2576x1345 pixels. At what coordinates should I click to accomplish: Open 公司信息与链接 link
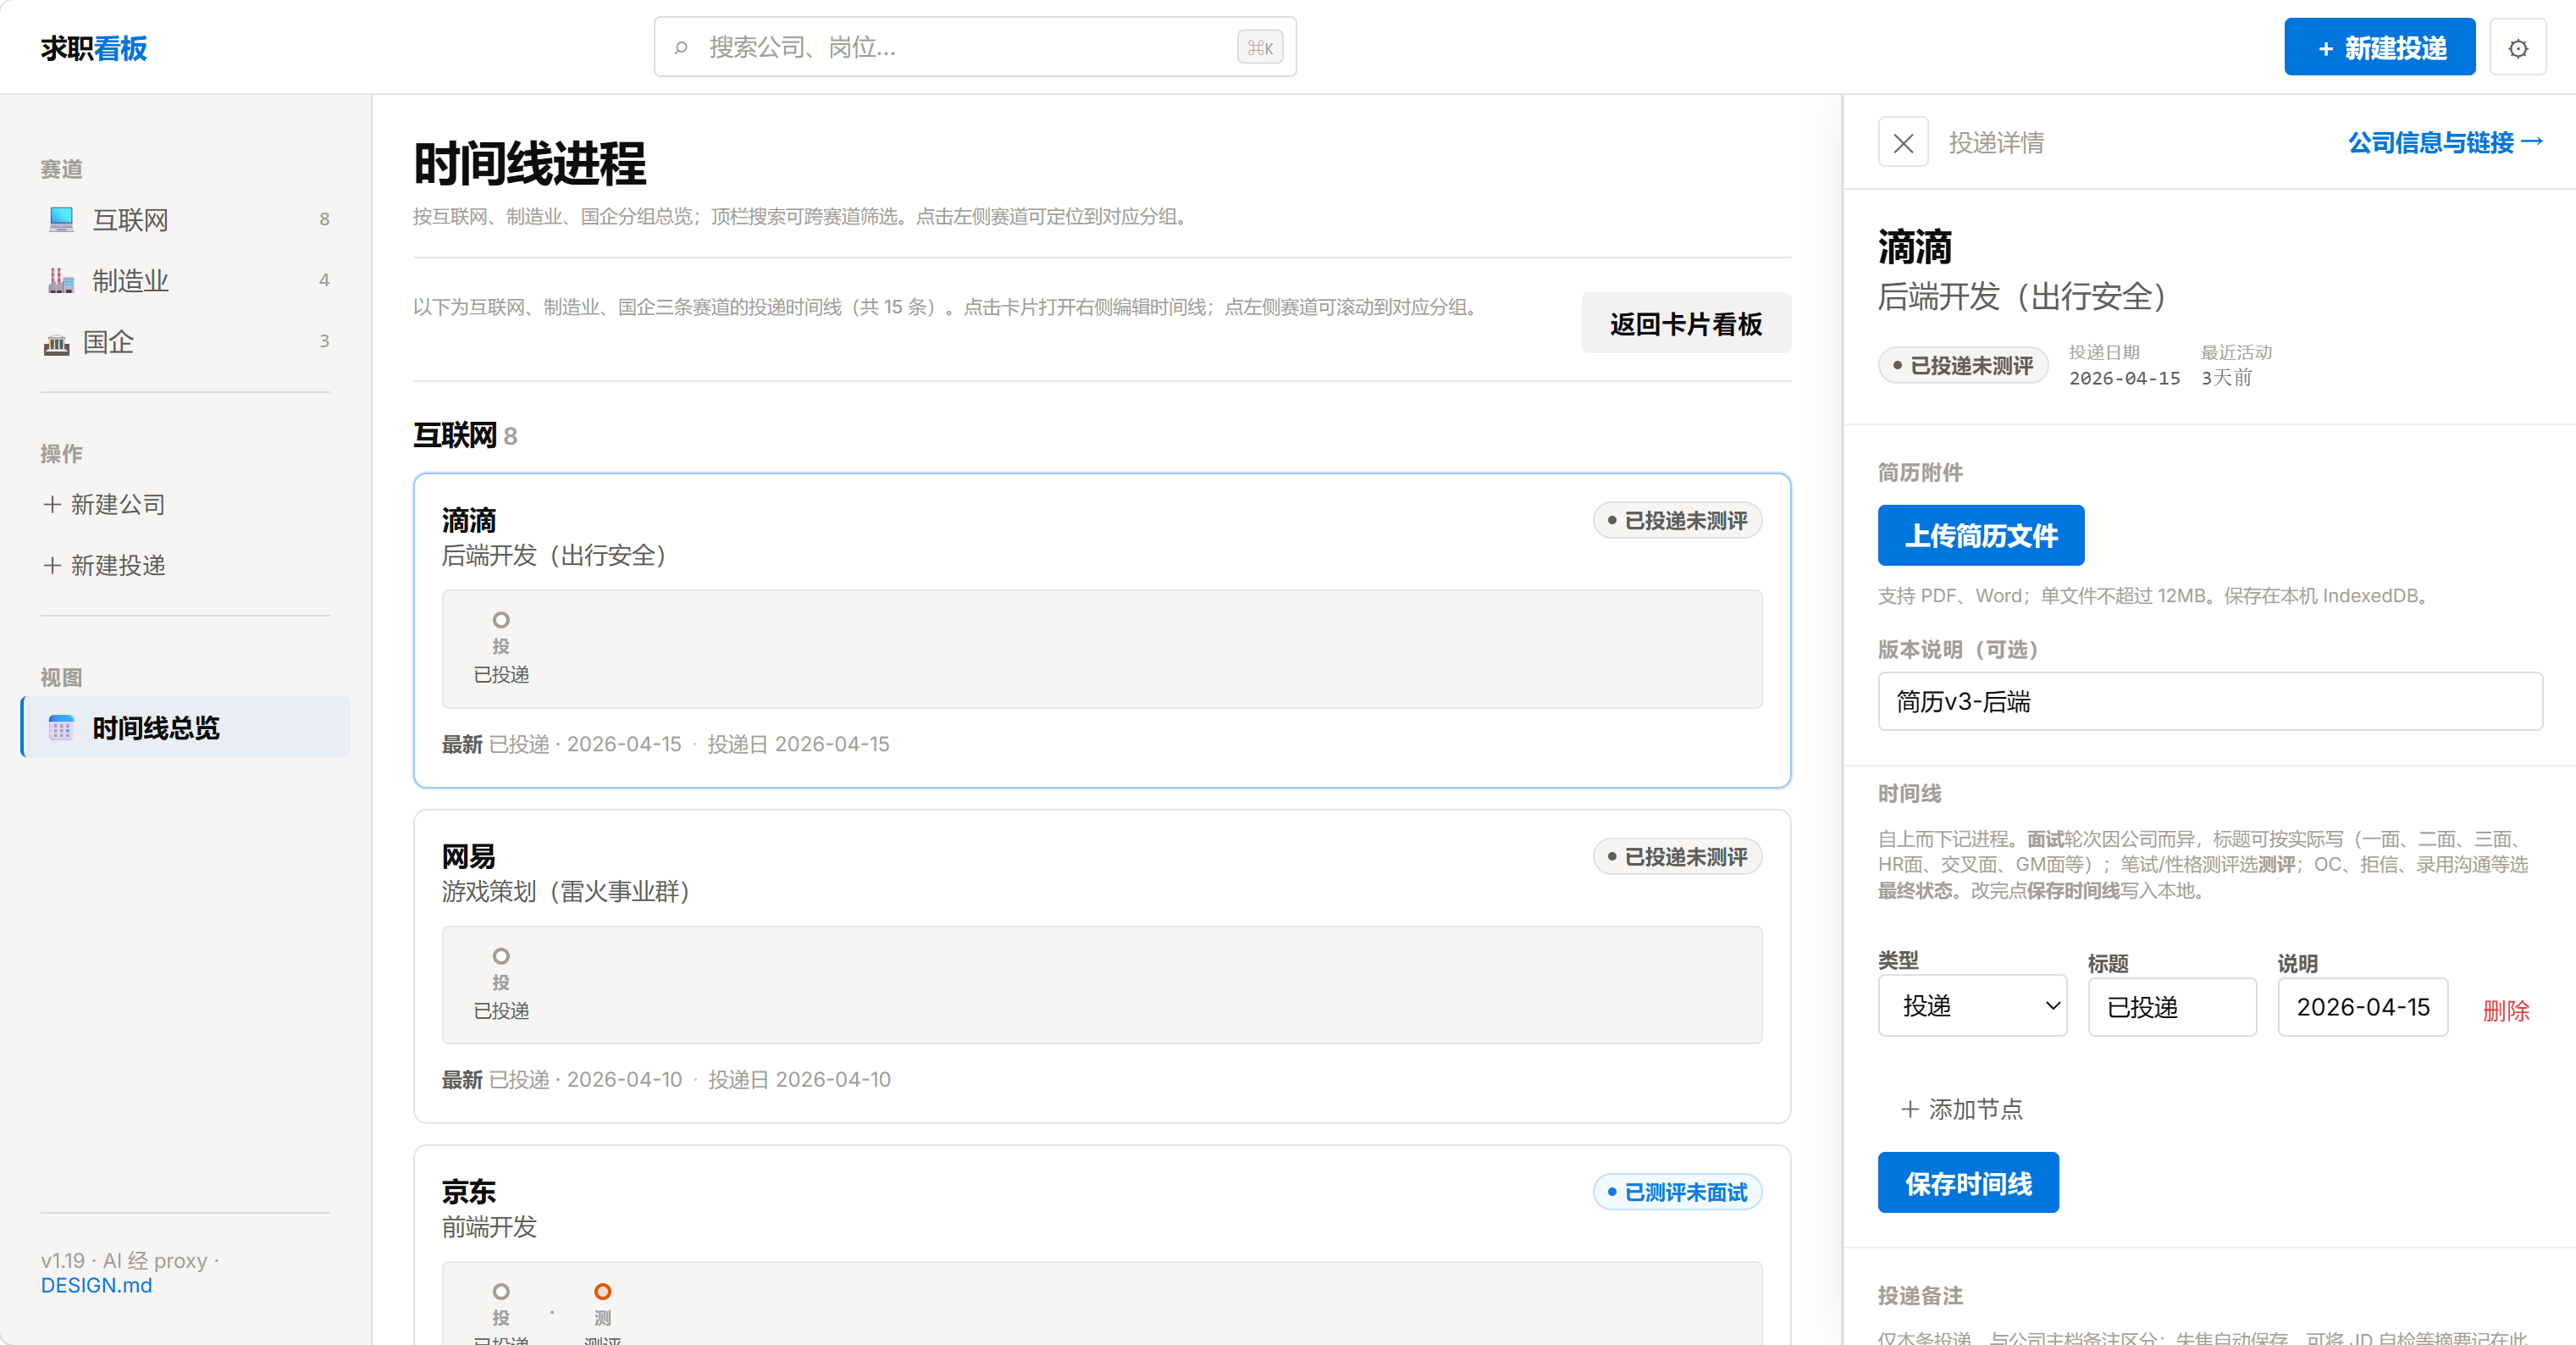(2445, 142)
